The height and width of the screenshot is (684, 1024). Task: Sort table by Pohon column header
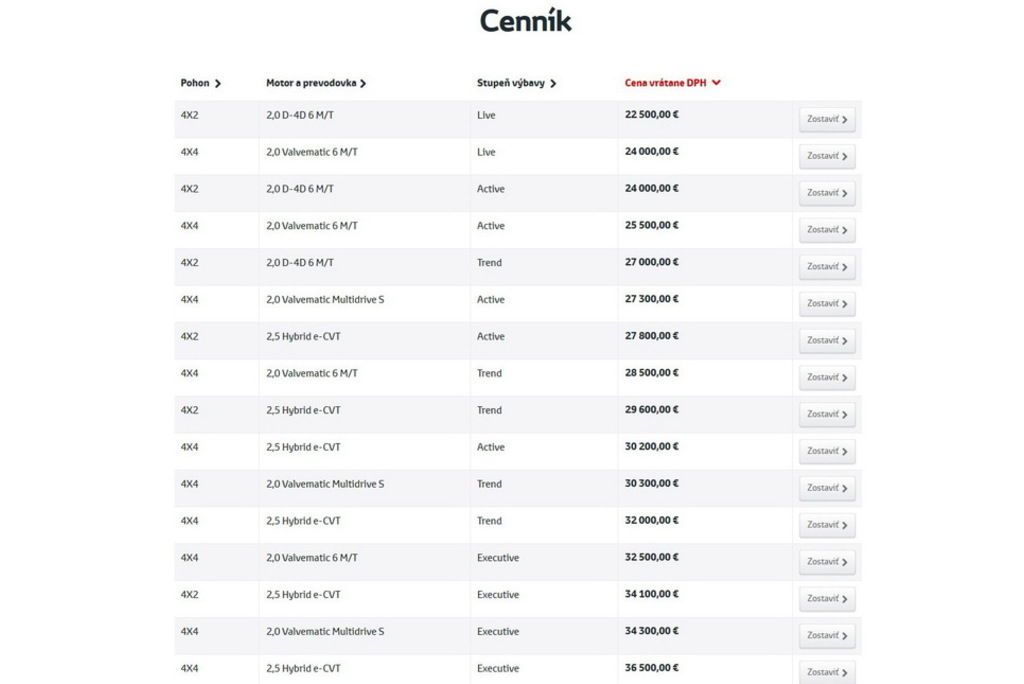click(x=201, y=83)
